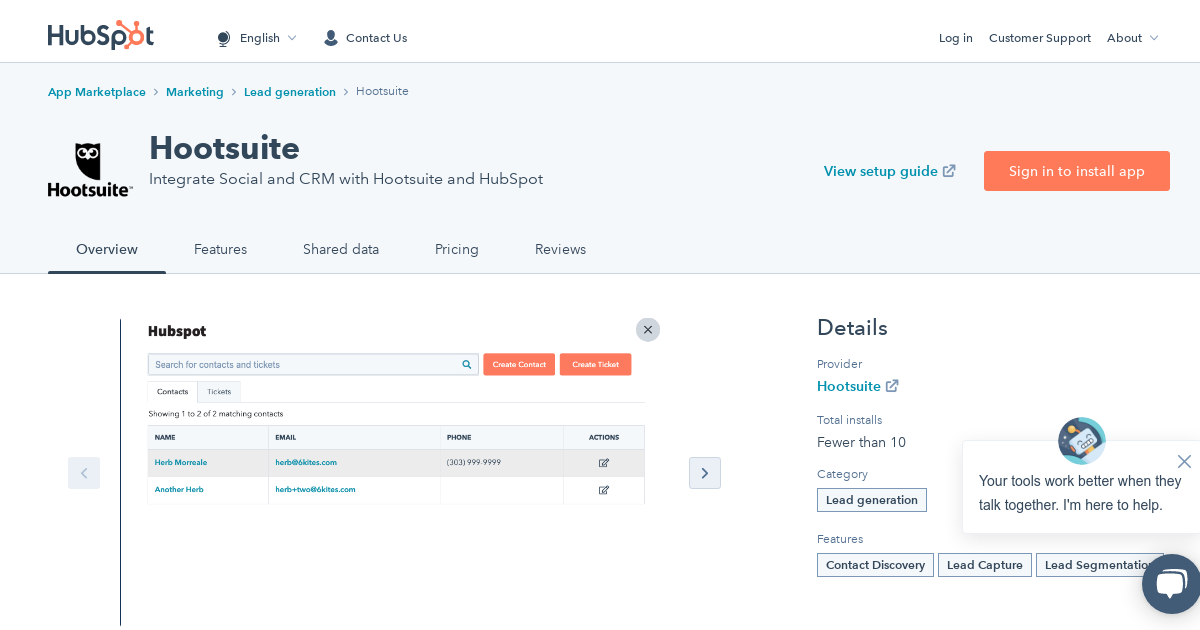
Task: Go to Lead generation breadcrumb
Action: 290,92
